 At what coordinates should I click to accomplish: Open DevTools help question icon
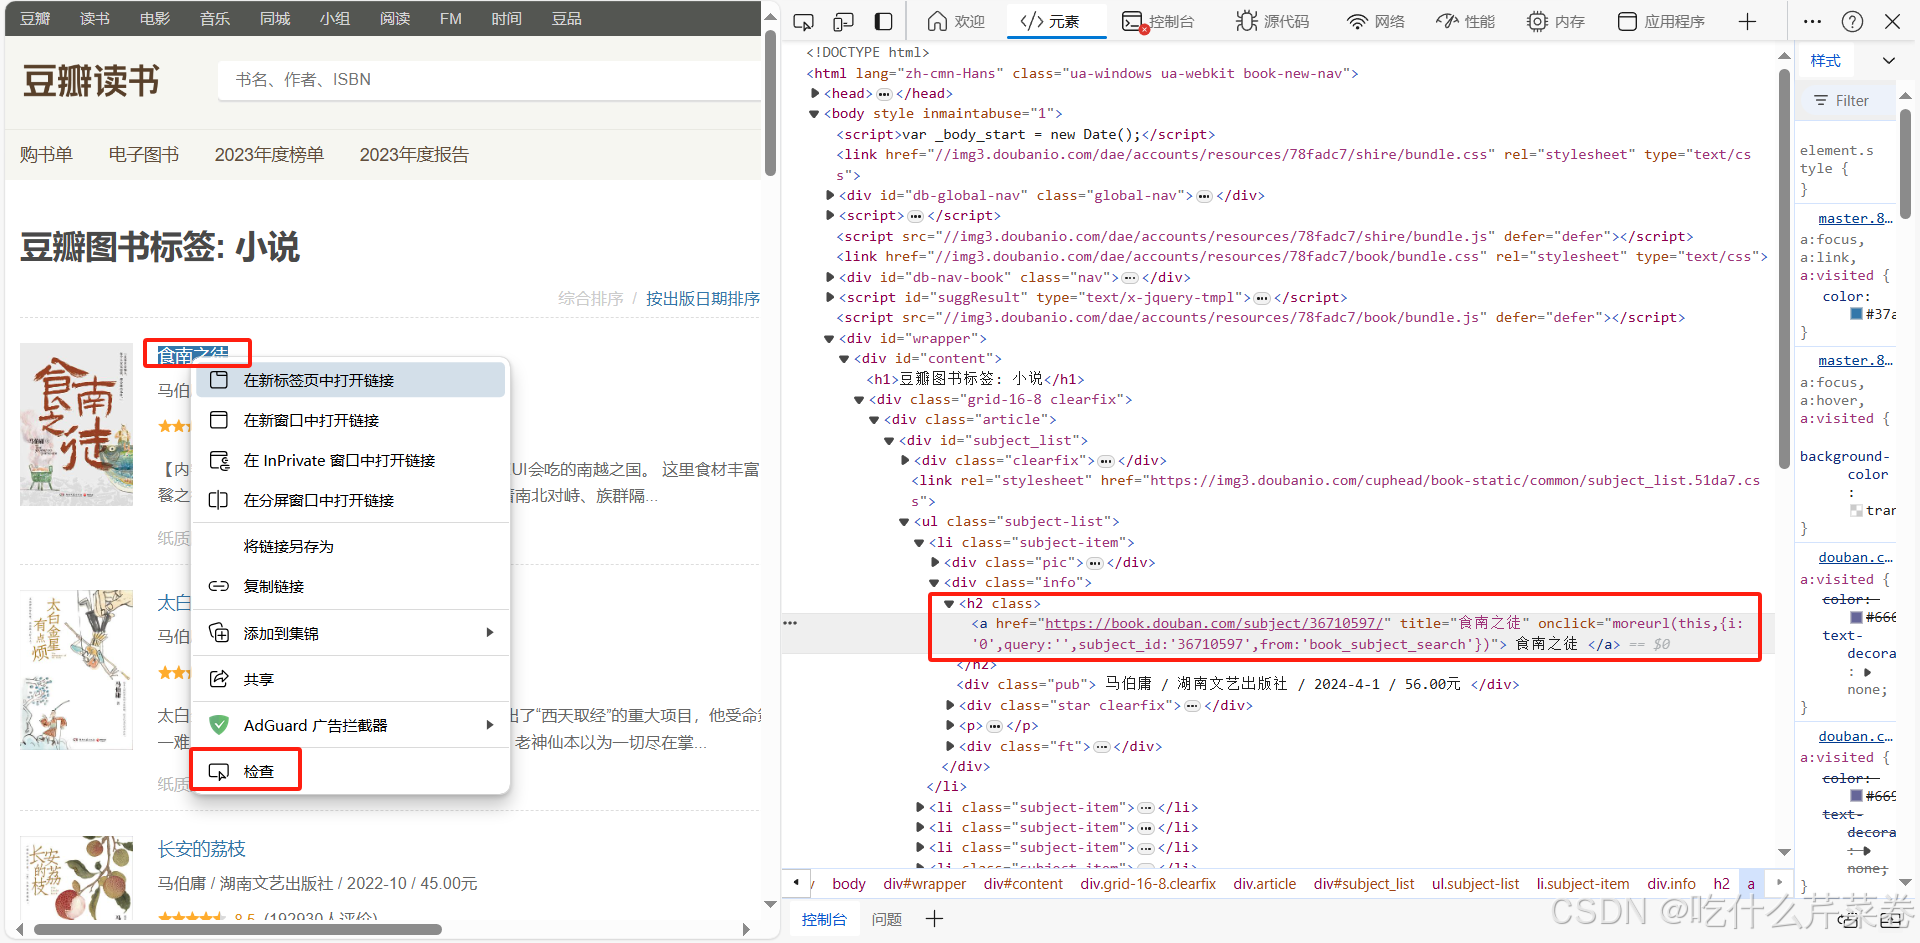(1852, 21)
